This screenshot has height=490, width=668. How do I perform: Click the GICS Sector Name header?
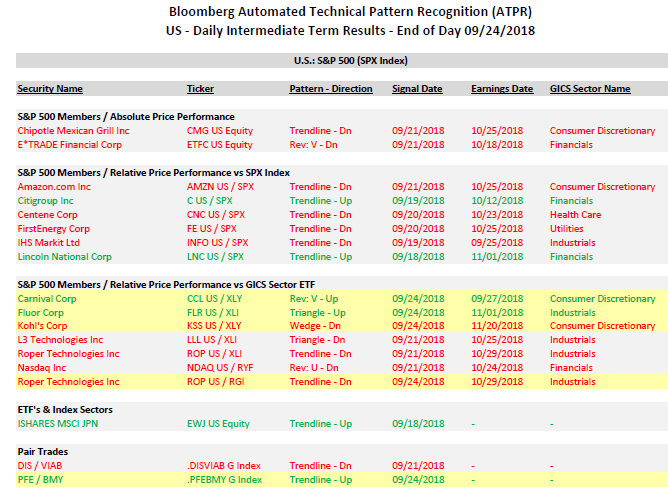point(590,89)
